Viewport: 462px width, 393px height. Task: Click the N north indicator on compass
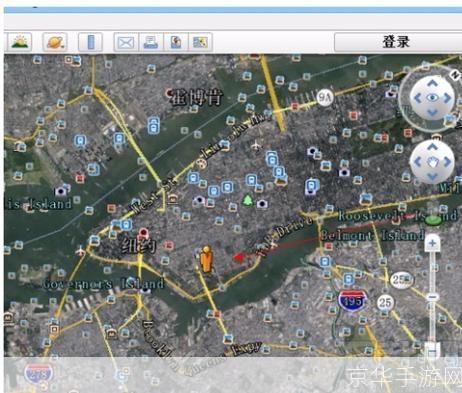pyautogui.click(x=455, y=75)
